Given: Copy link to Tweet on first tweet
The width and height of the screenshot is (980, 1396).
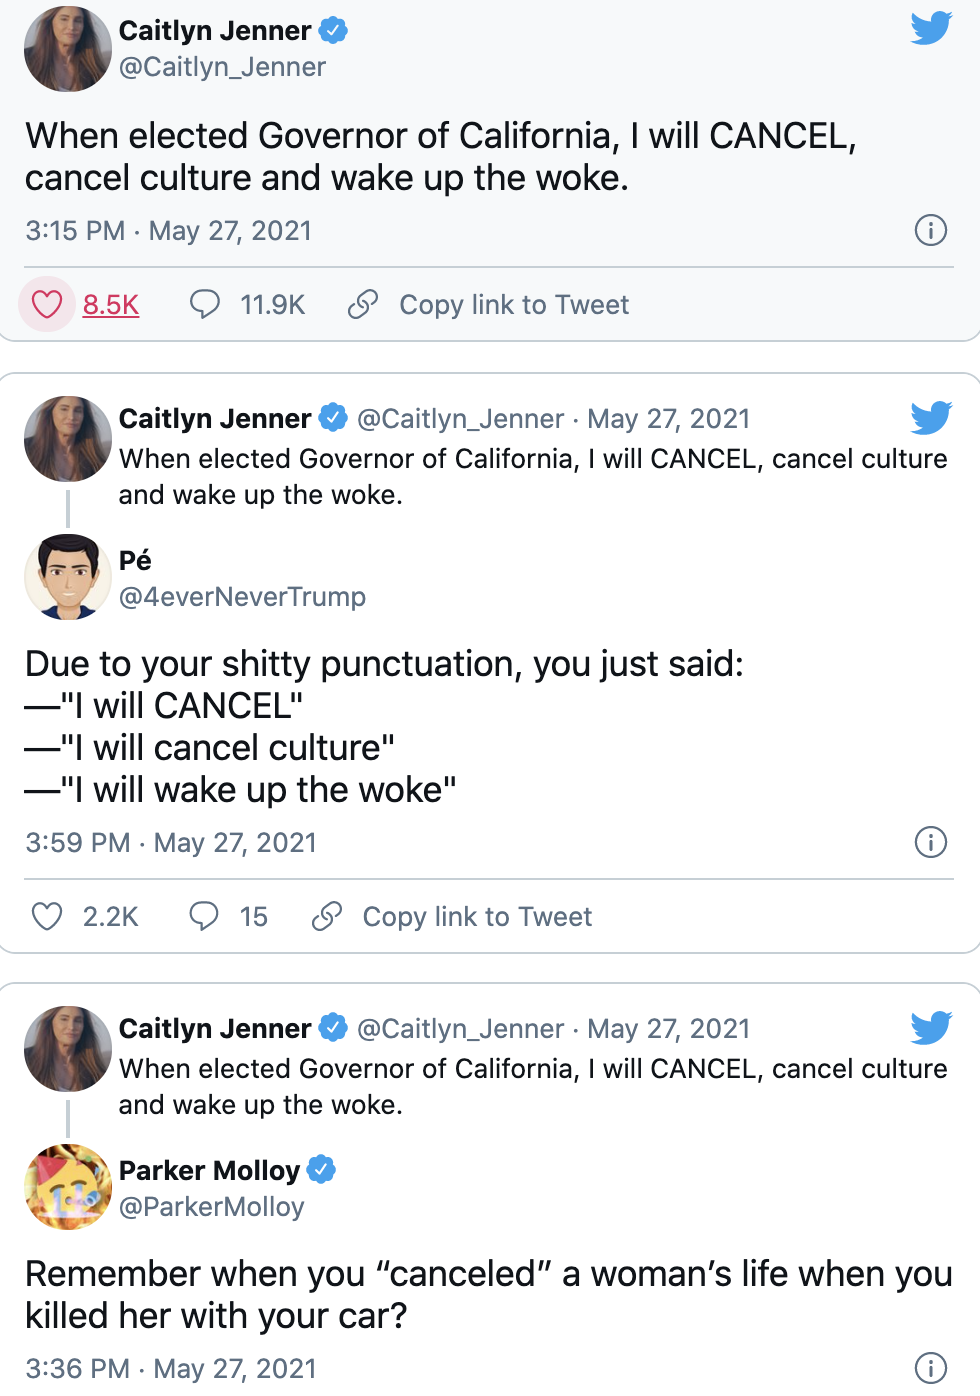Looking at the screenshot, I should point(514,305).
